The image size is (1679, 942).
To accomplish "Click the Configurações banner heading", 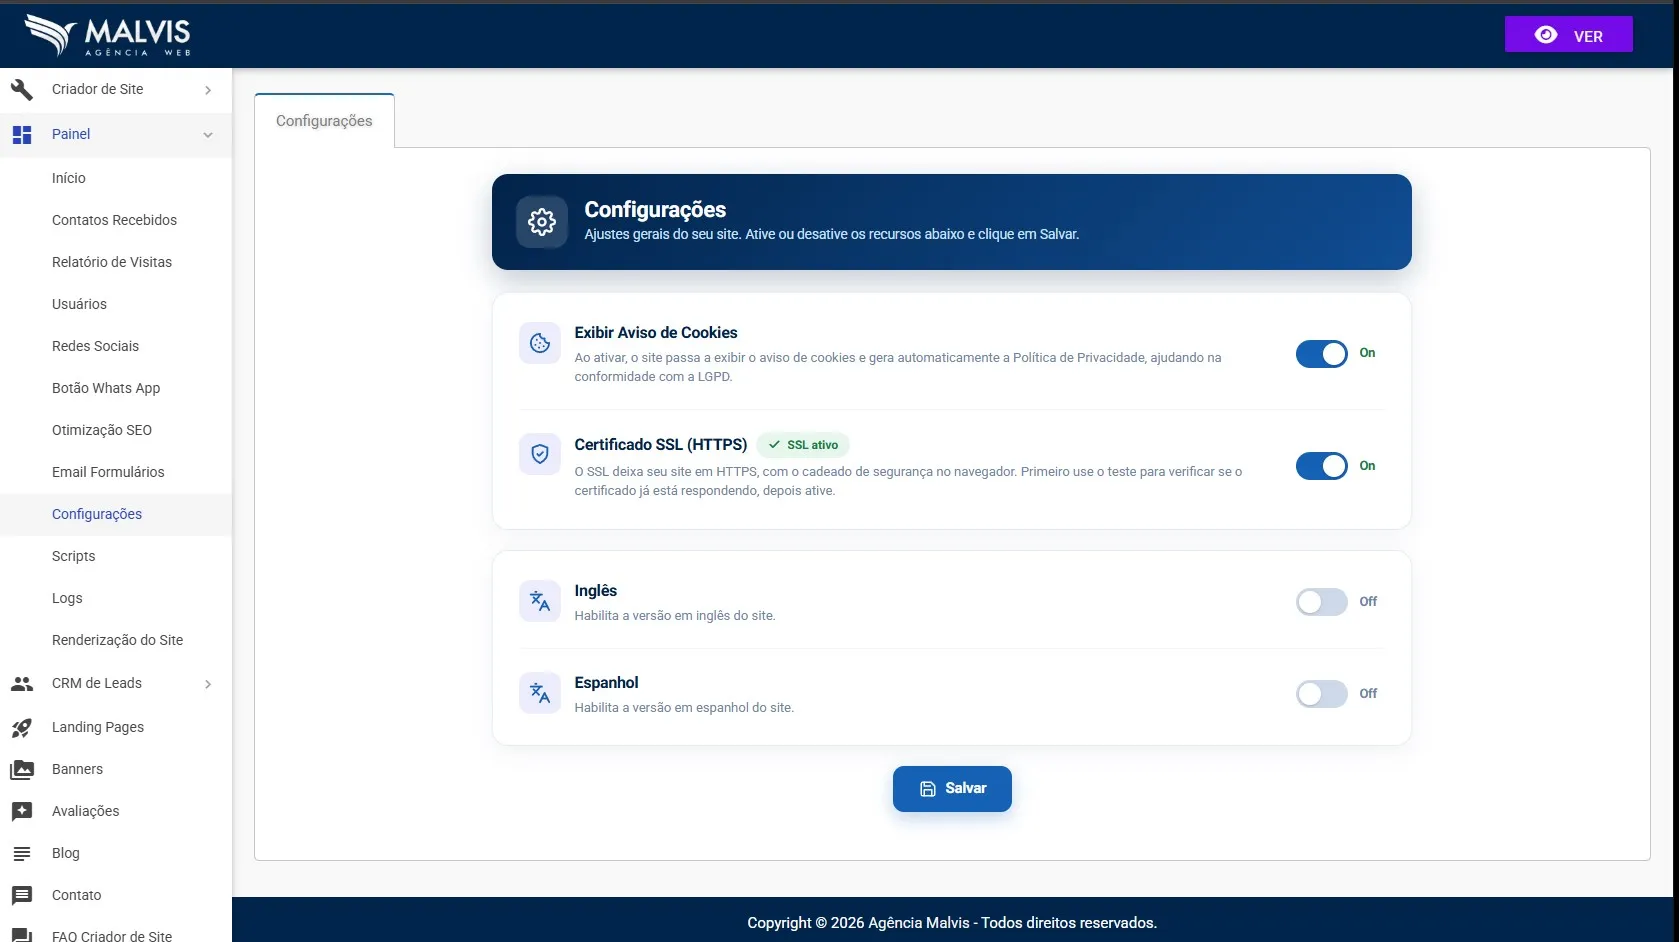I will 655,210.
